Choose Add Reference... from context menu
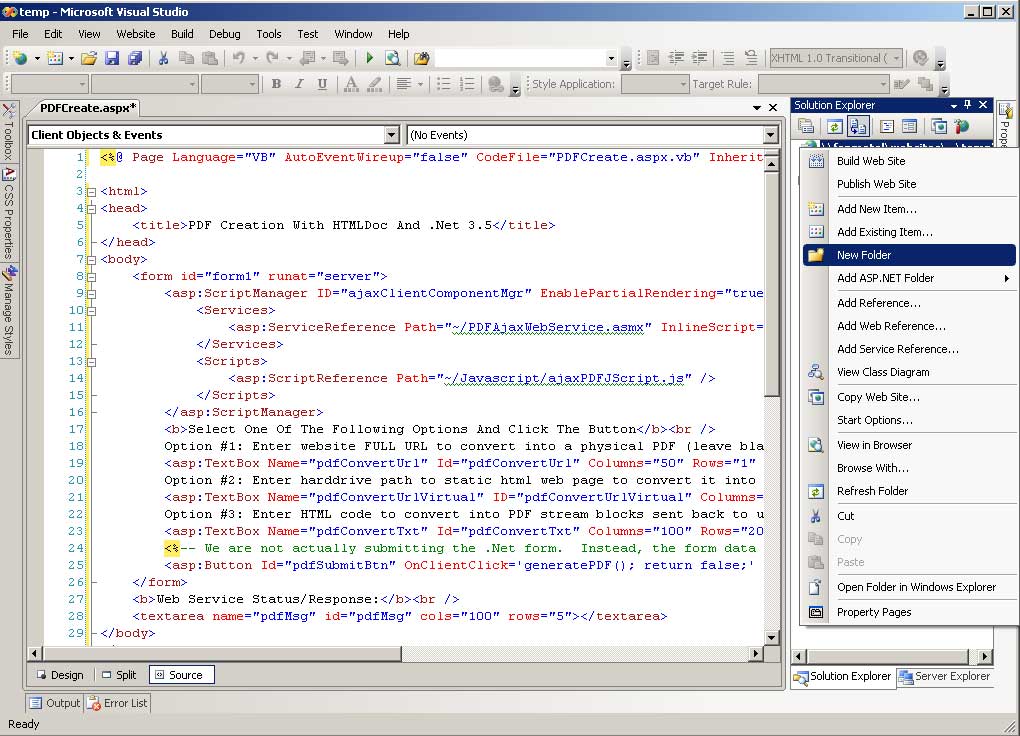The image size is (1020, 736). tap(909, 303)
